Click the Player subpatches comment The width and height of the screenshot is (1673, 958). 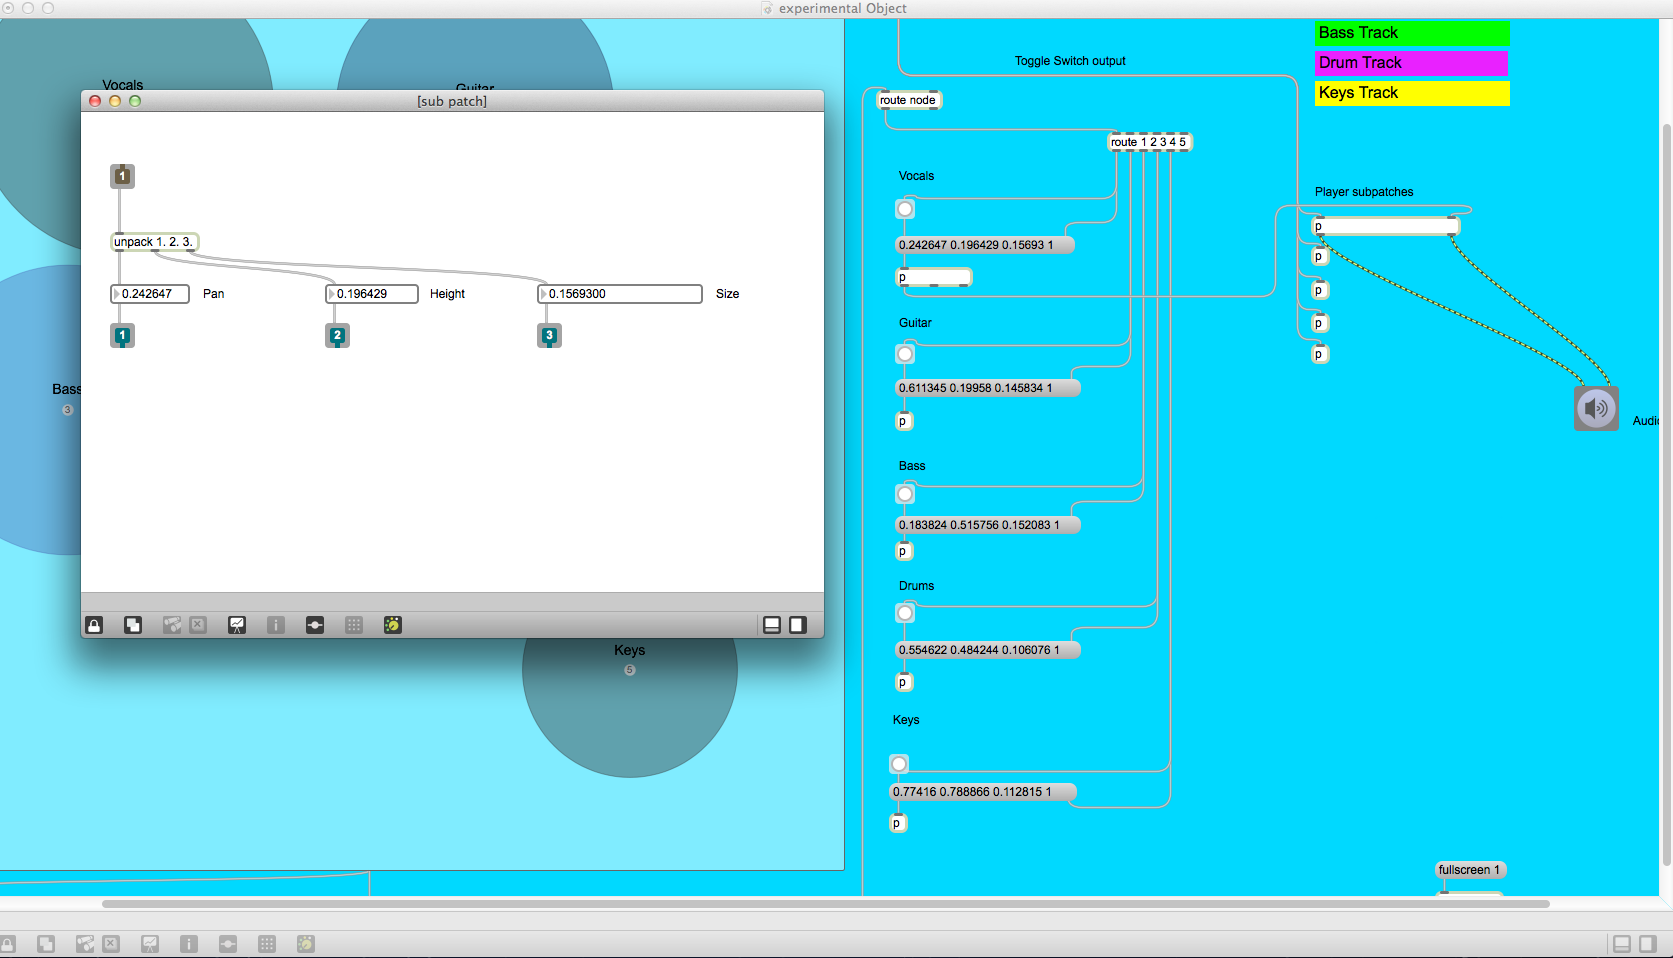click(1364, 192)
